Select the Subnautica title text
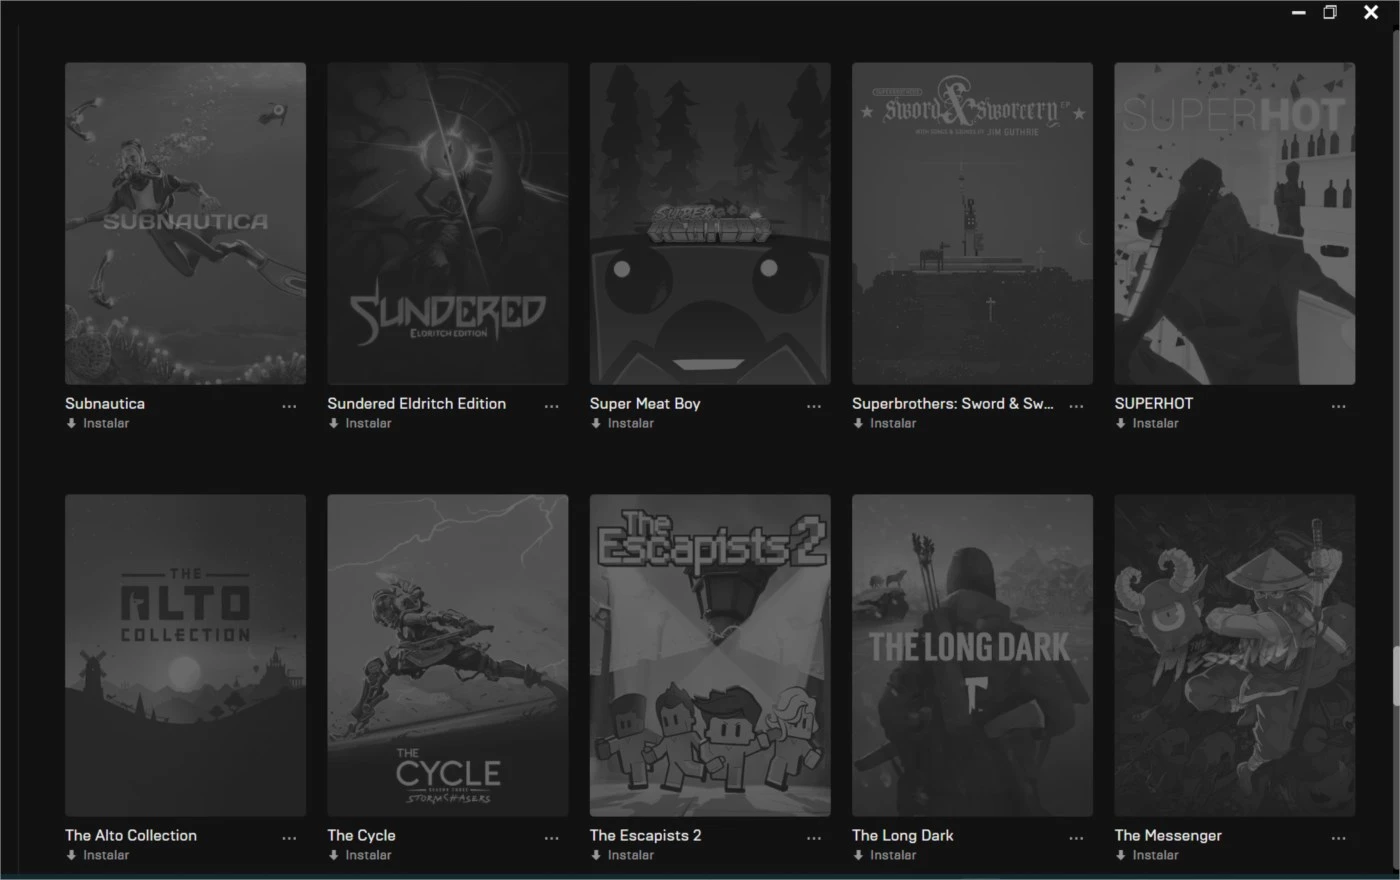1400x880 pixels. (105, 404)
